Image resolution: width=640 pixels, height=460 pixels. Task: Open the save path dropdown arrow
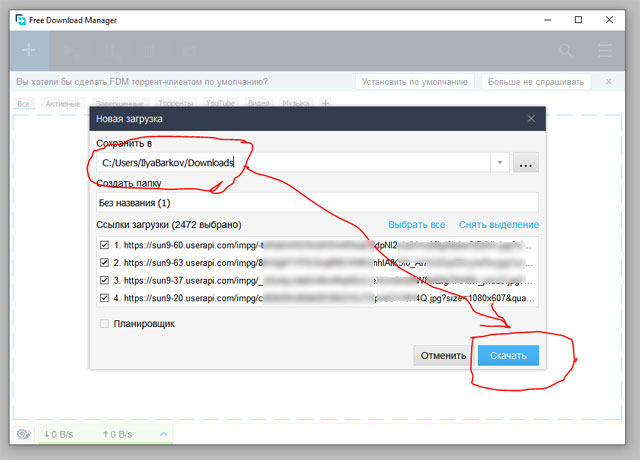click(500, 162)
